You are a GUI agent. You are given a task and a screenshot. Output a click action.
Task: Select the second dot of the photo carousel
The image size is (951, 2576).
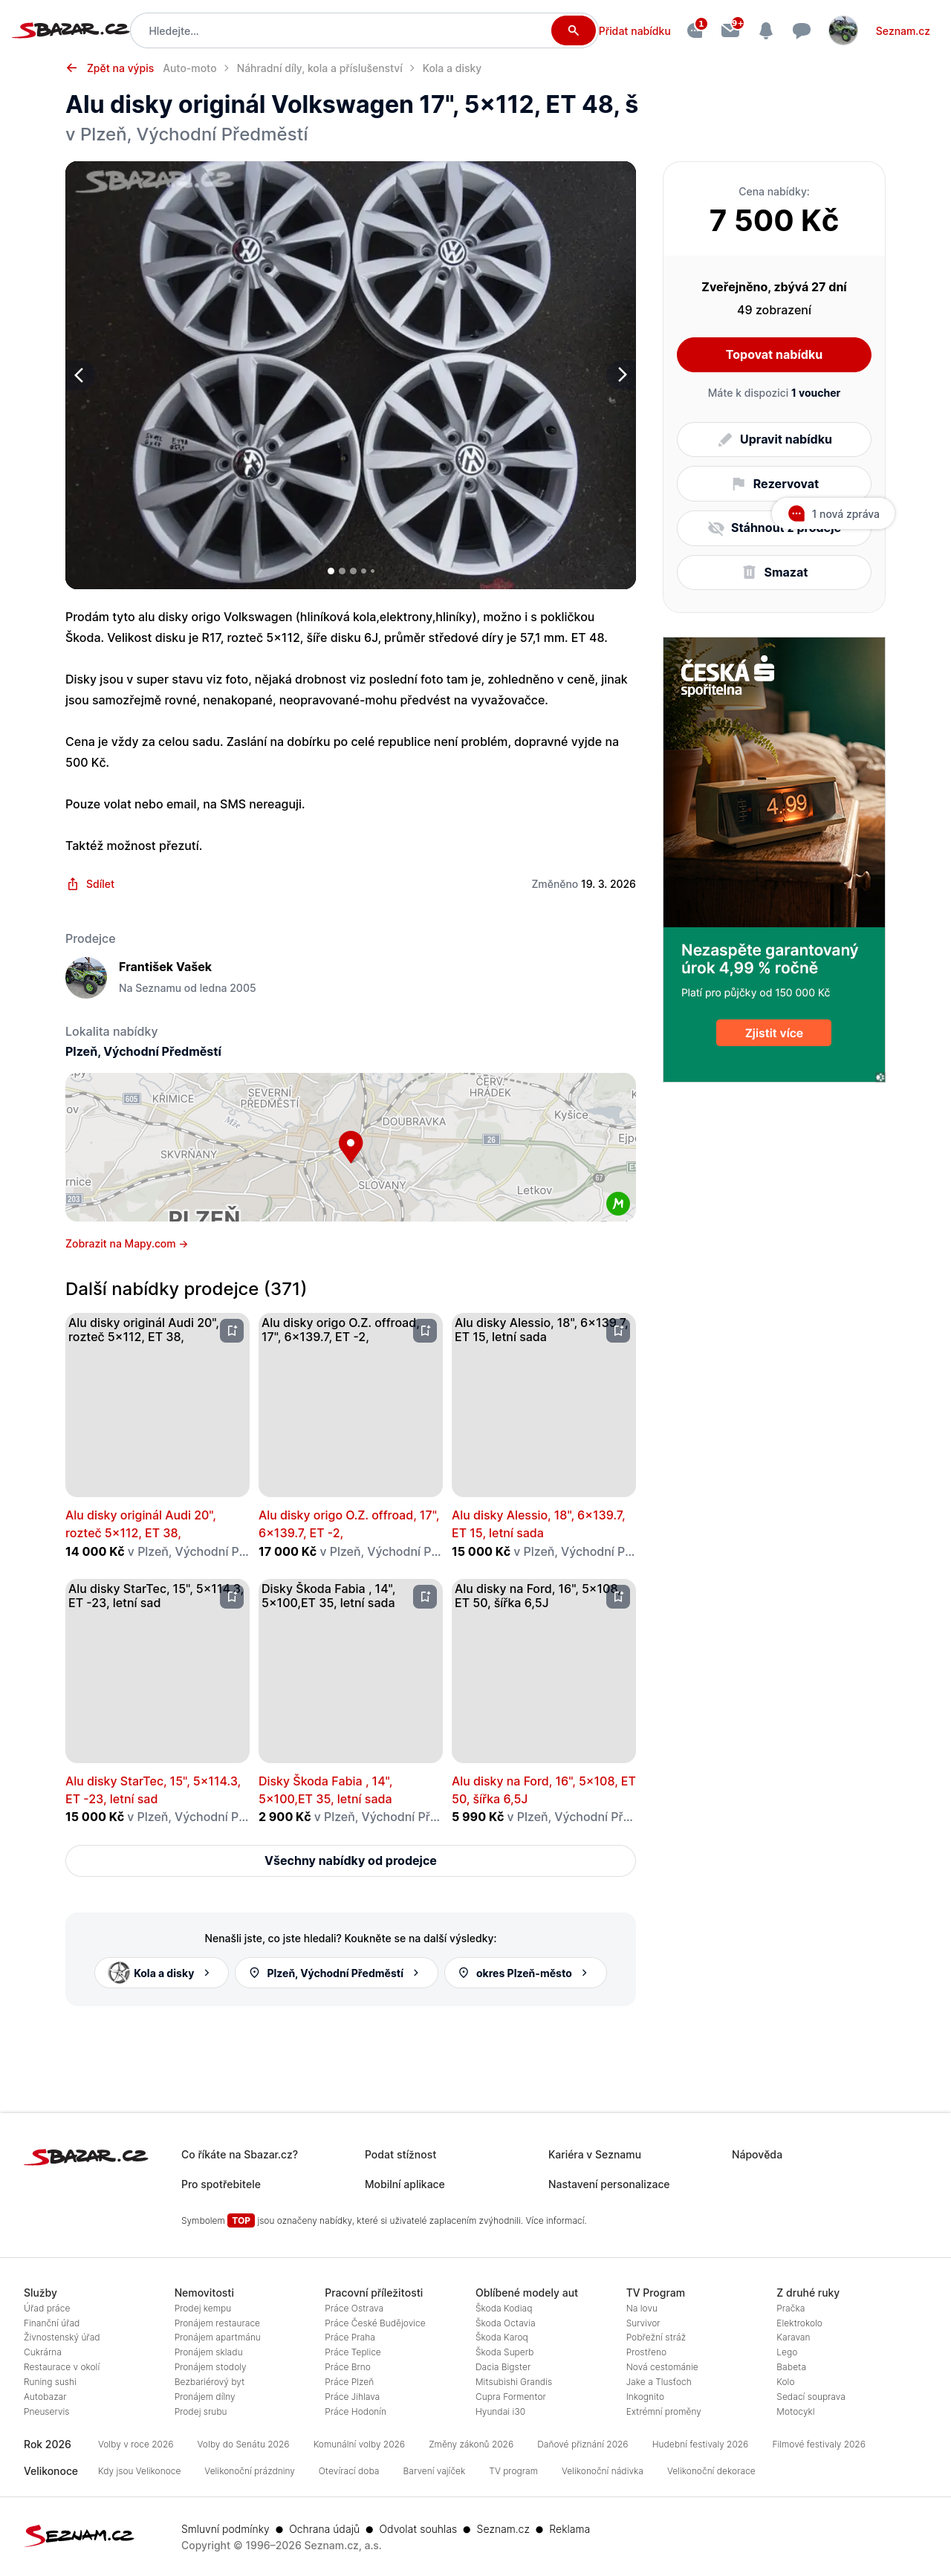[x=342, y=571]
